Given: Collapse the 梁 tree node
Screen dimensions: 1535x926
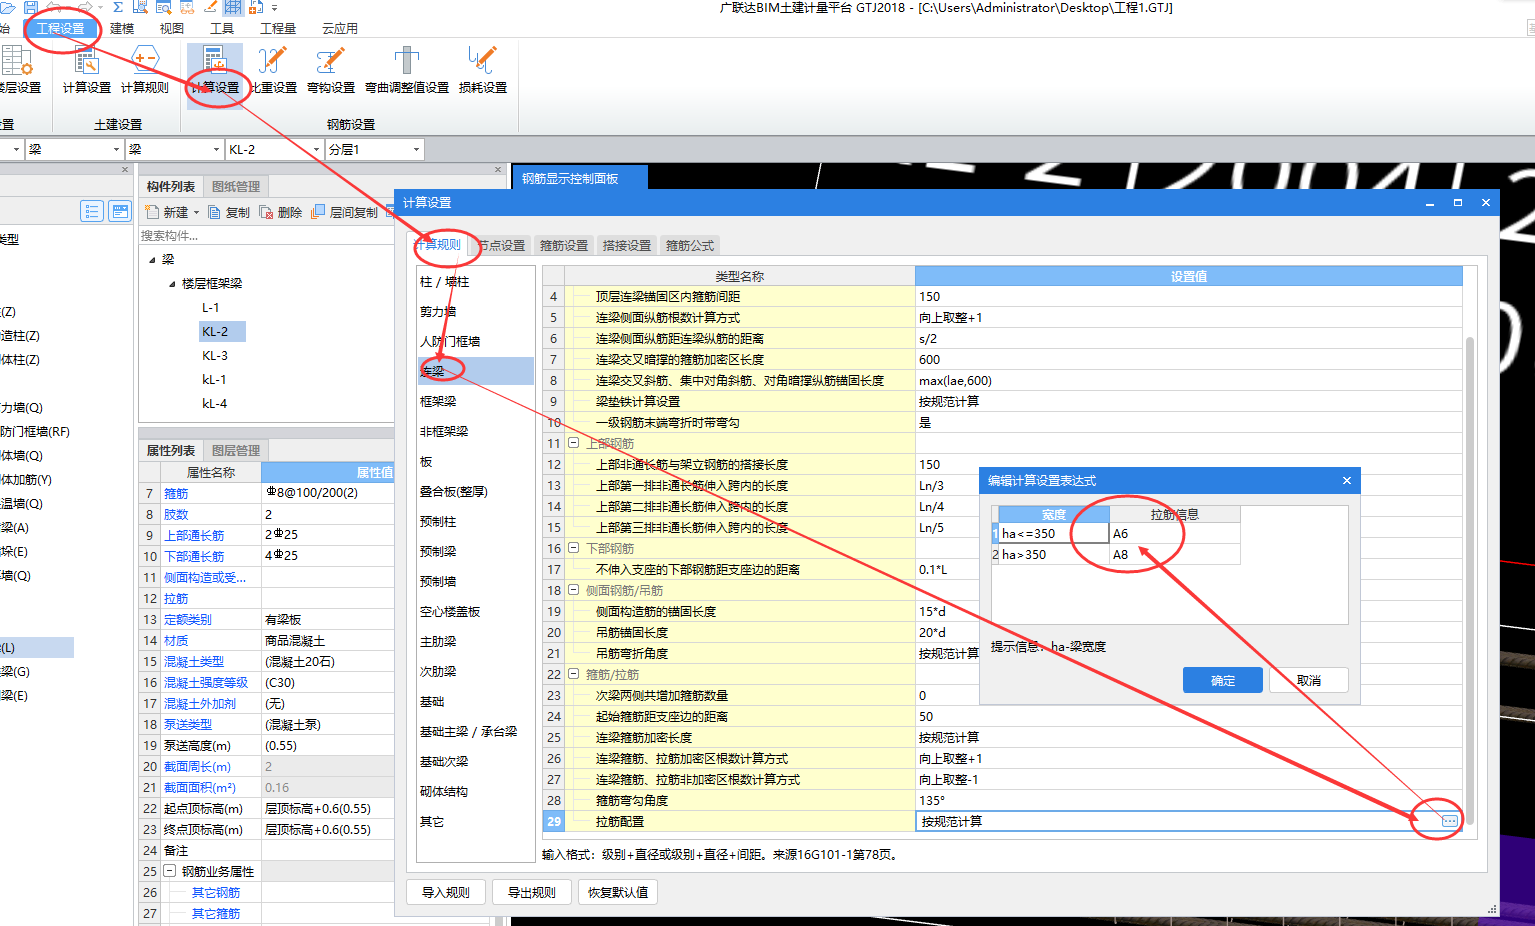Looking at the screenshot, I should (x=153, y=259).
